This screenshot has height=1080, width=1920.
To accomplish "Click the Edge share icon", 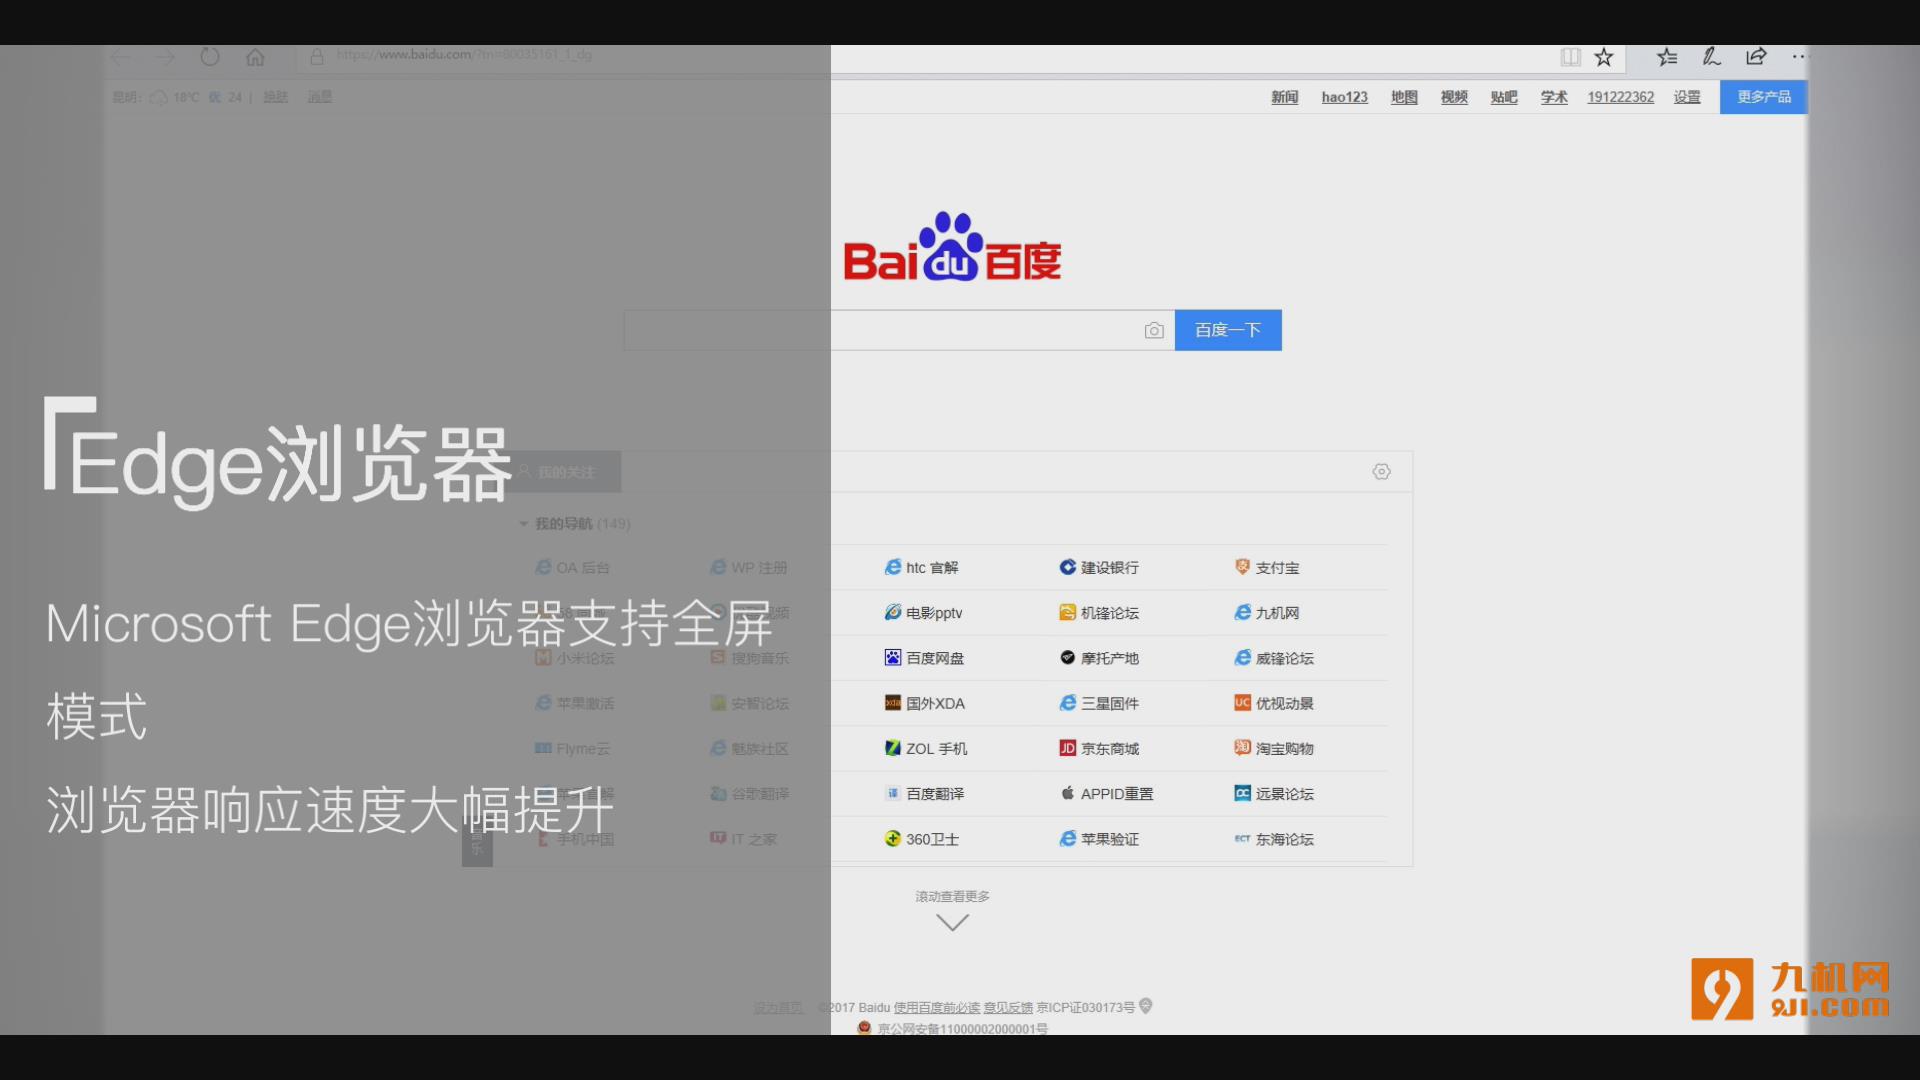I will [x=1756, y=57].
